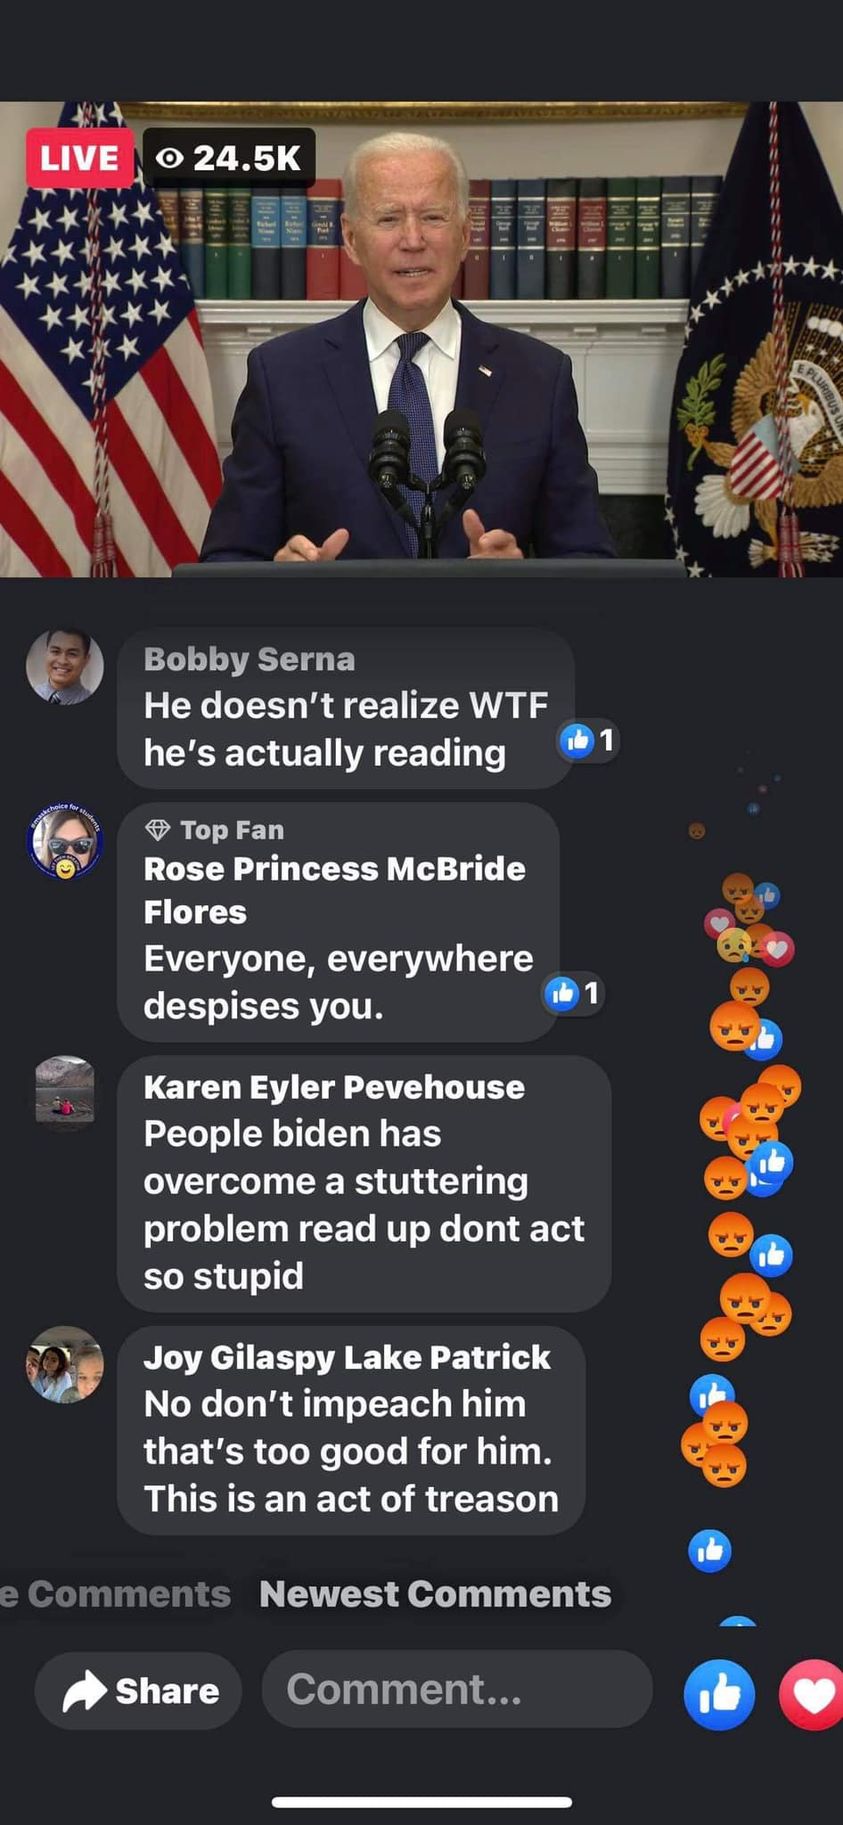Open the partially hidden Comments tab at left
Viewport: 843px width, 1825px height.
coord(115,1594)
